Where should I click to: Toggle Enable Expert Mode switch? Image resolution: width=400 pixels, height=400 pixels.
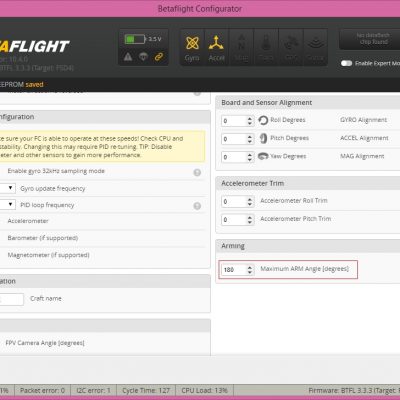pos(346,63)
